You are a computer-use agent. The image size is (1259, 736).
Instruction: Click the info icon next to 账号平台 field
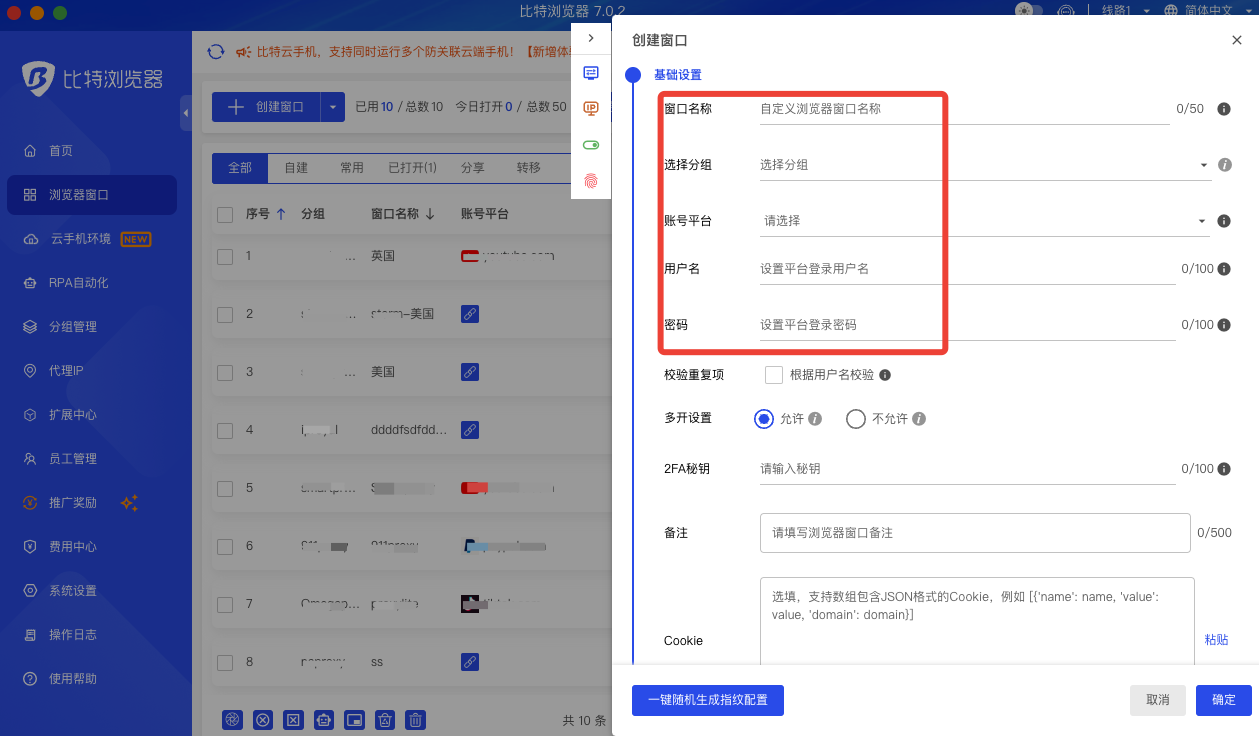pos(1224,221)
